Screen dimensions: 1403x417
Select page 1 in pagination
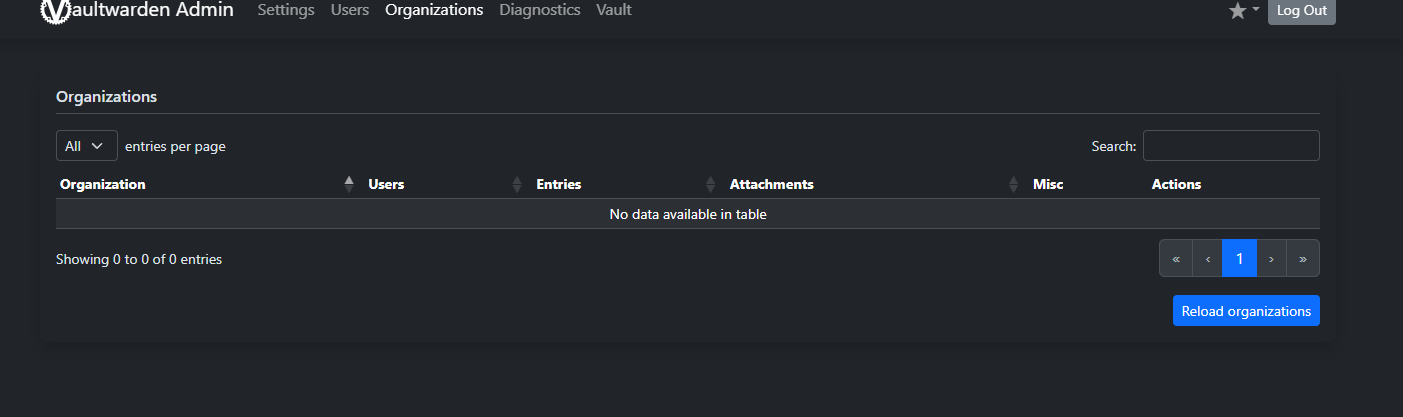tap(1239, 258)
